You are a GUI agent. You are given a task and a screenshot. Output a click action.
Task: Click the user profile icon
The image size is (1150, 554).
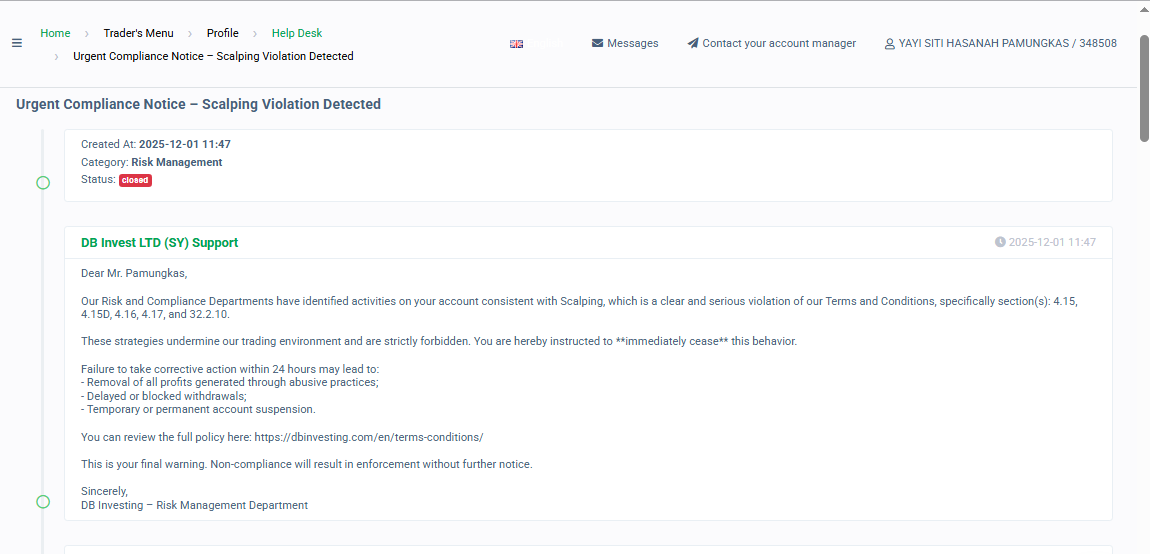tap(889, 44)
